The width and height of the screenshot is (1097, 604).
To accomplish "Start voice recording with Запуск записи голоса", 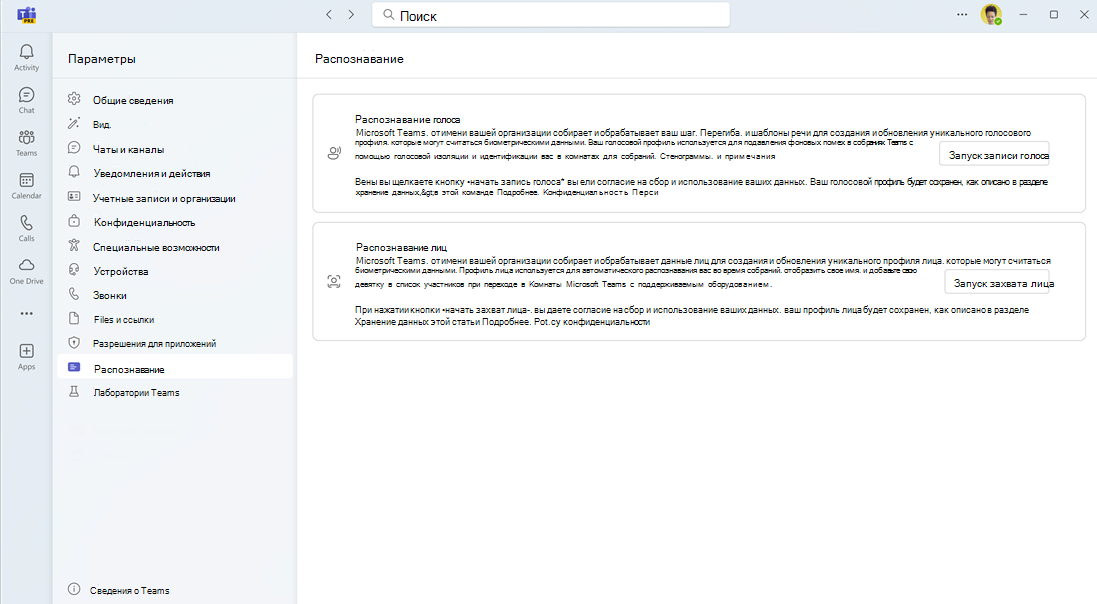I will [x=994, y=155].
